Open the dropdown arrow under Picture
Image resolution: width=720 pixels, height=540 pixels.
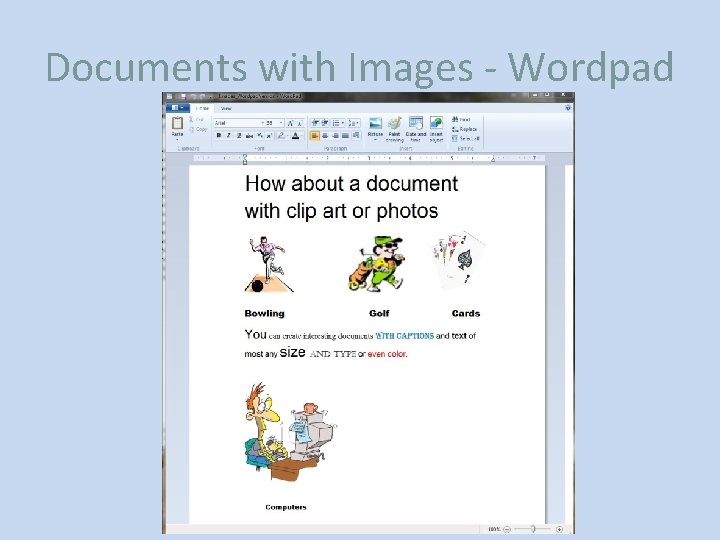[x=375, y=140]
